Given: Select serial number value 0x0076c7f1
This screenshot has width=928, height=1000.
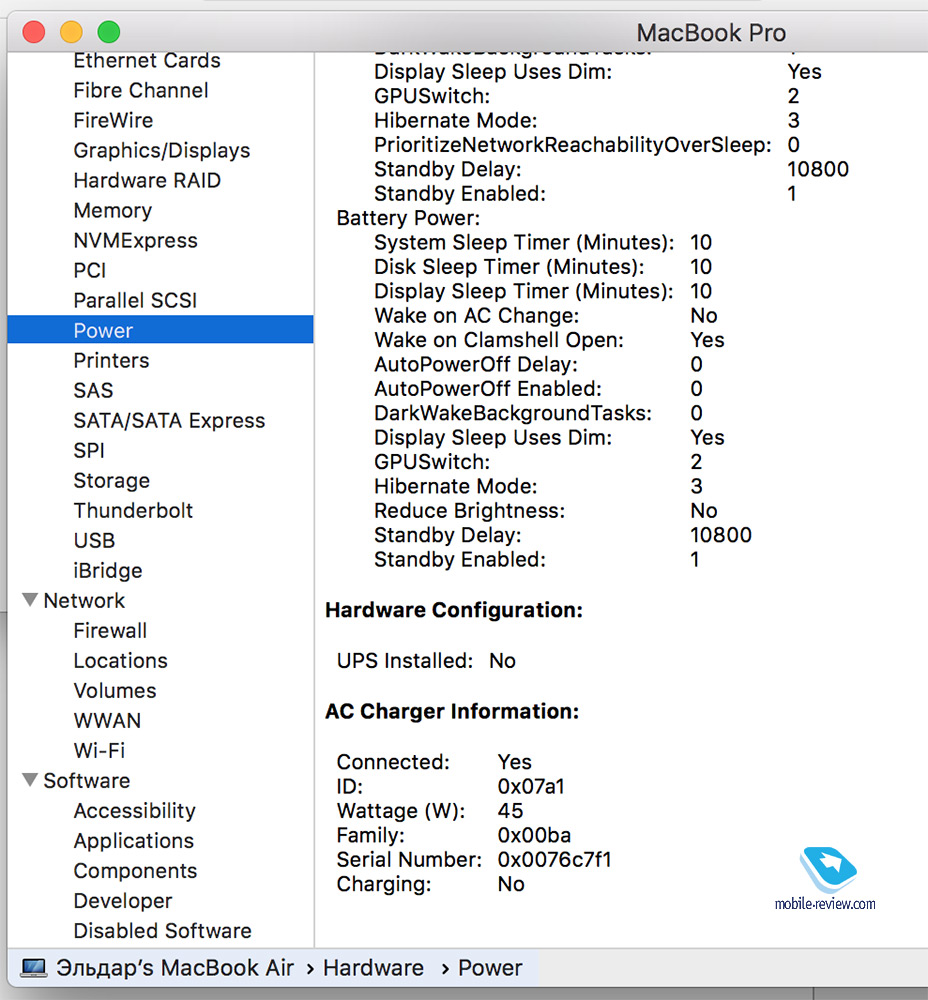Looking at the screenshot, I should click(554, 860).
